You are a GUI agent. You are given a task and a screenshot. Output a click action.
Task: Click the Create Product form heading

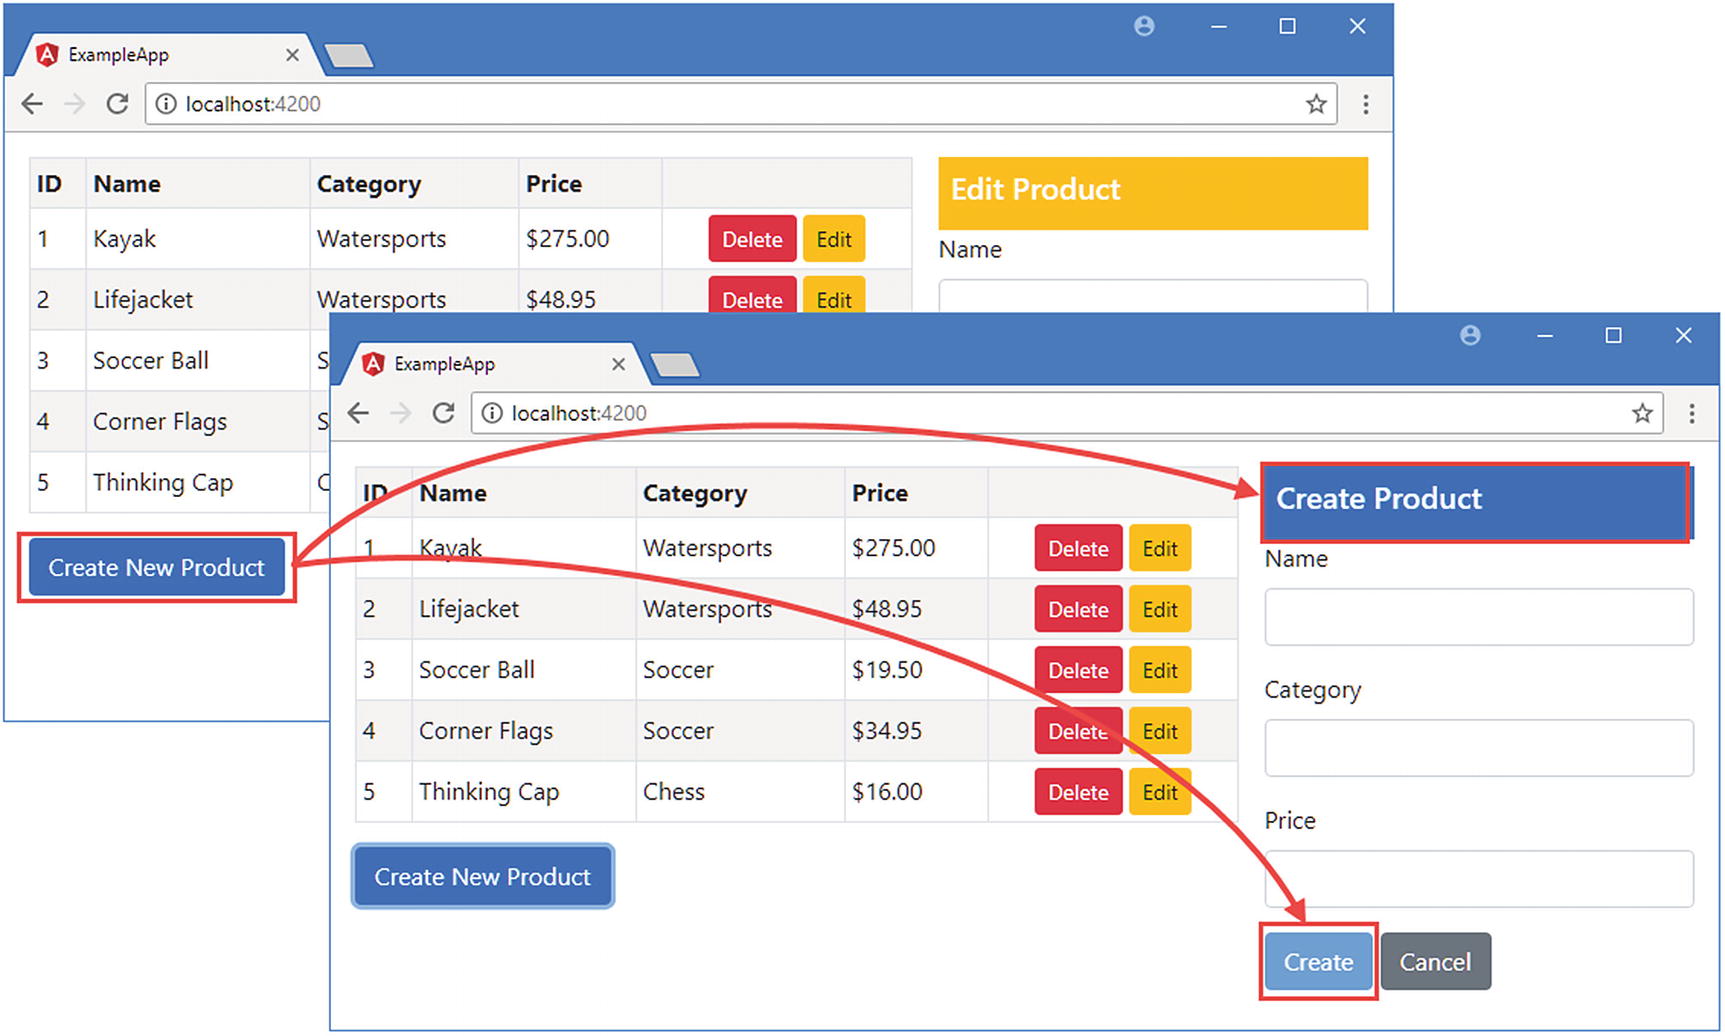click(x=1379, y=499)
